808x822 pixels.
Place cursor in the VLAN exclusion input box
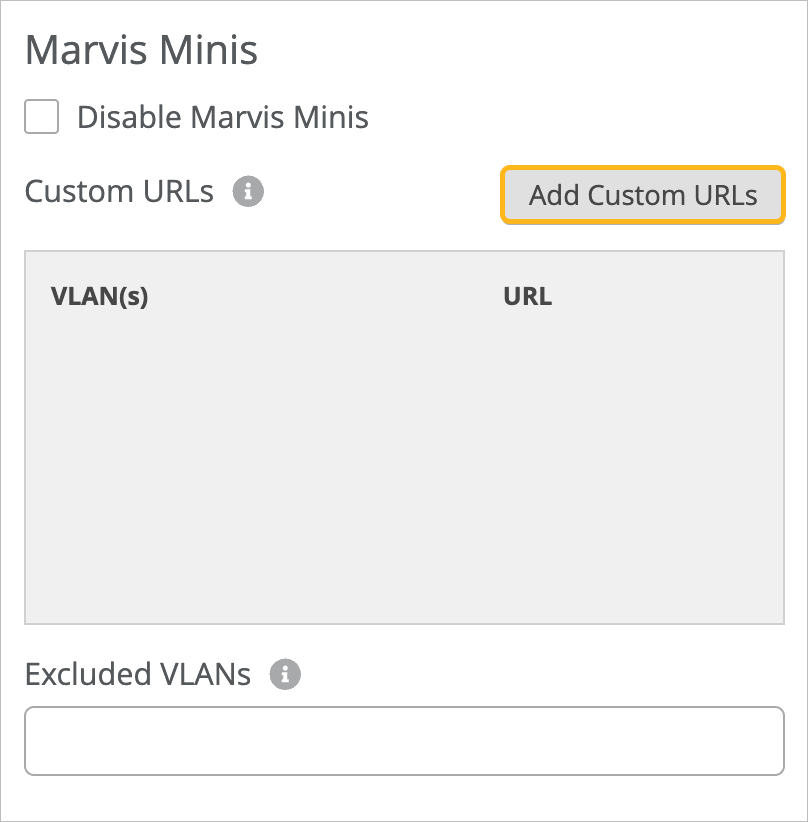click(x=404, y=741)
